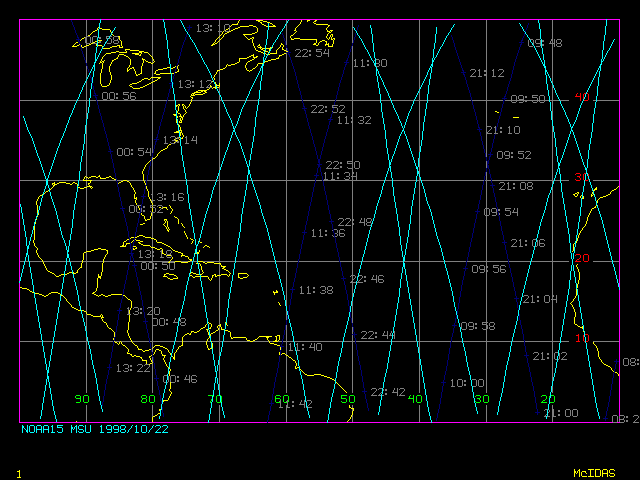Click the McIDAS label

594,473
